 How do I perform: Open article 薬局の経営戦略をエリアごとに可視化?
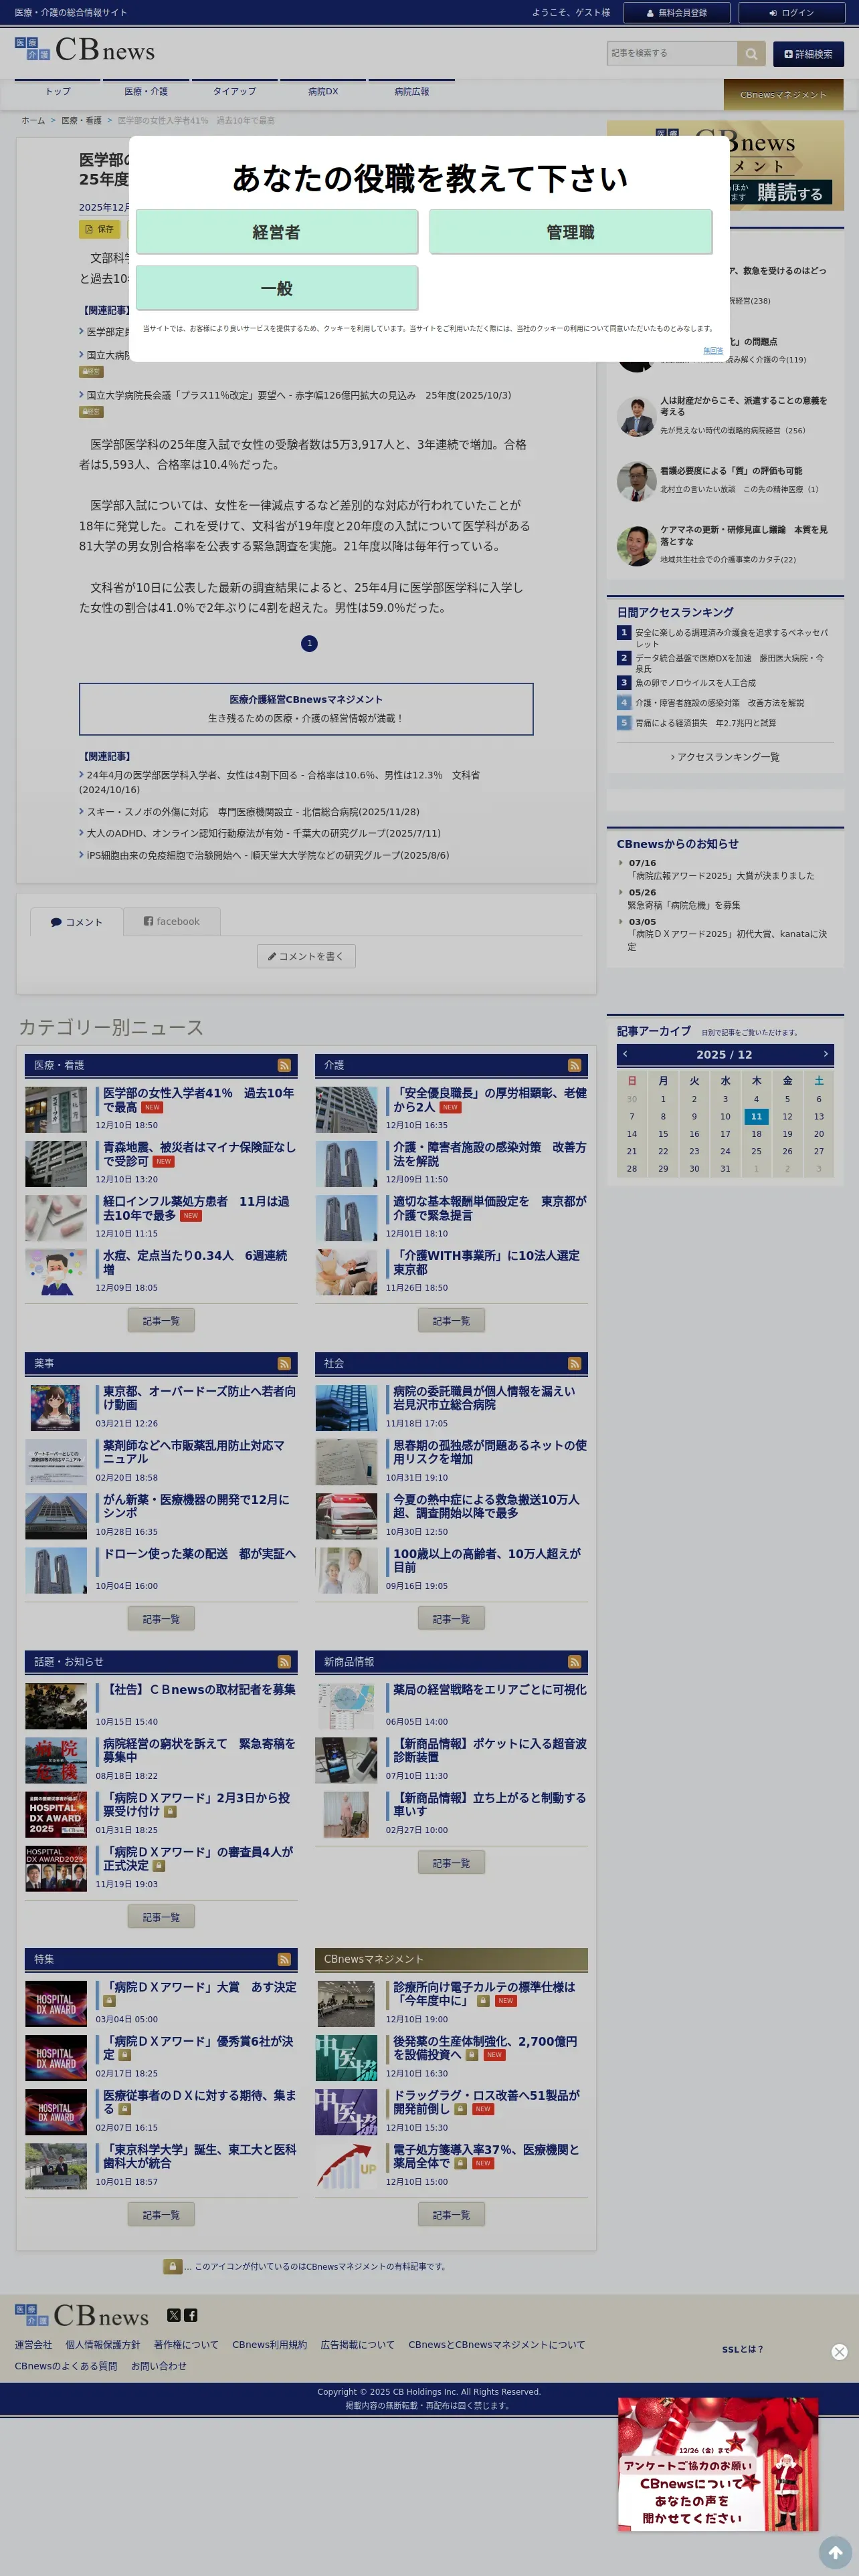coord(490,1689)
